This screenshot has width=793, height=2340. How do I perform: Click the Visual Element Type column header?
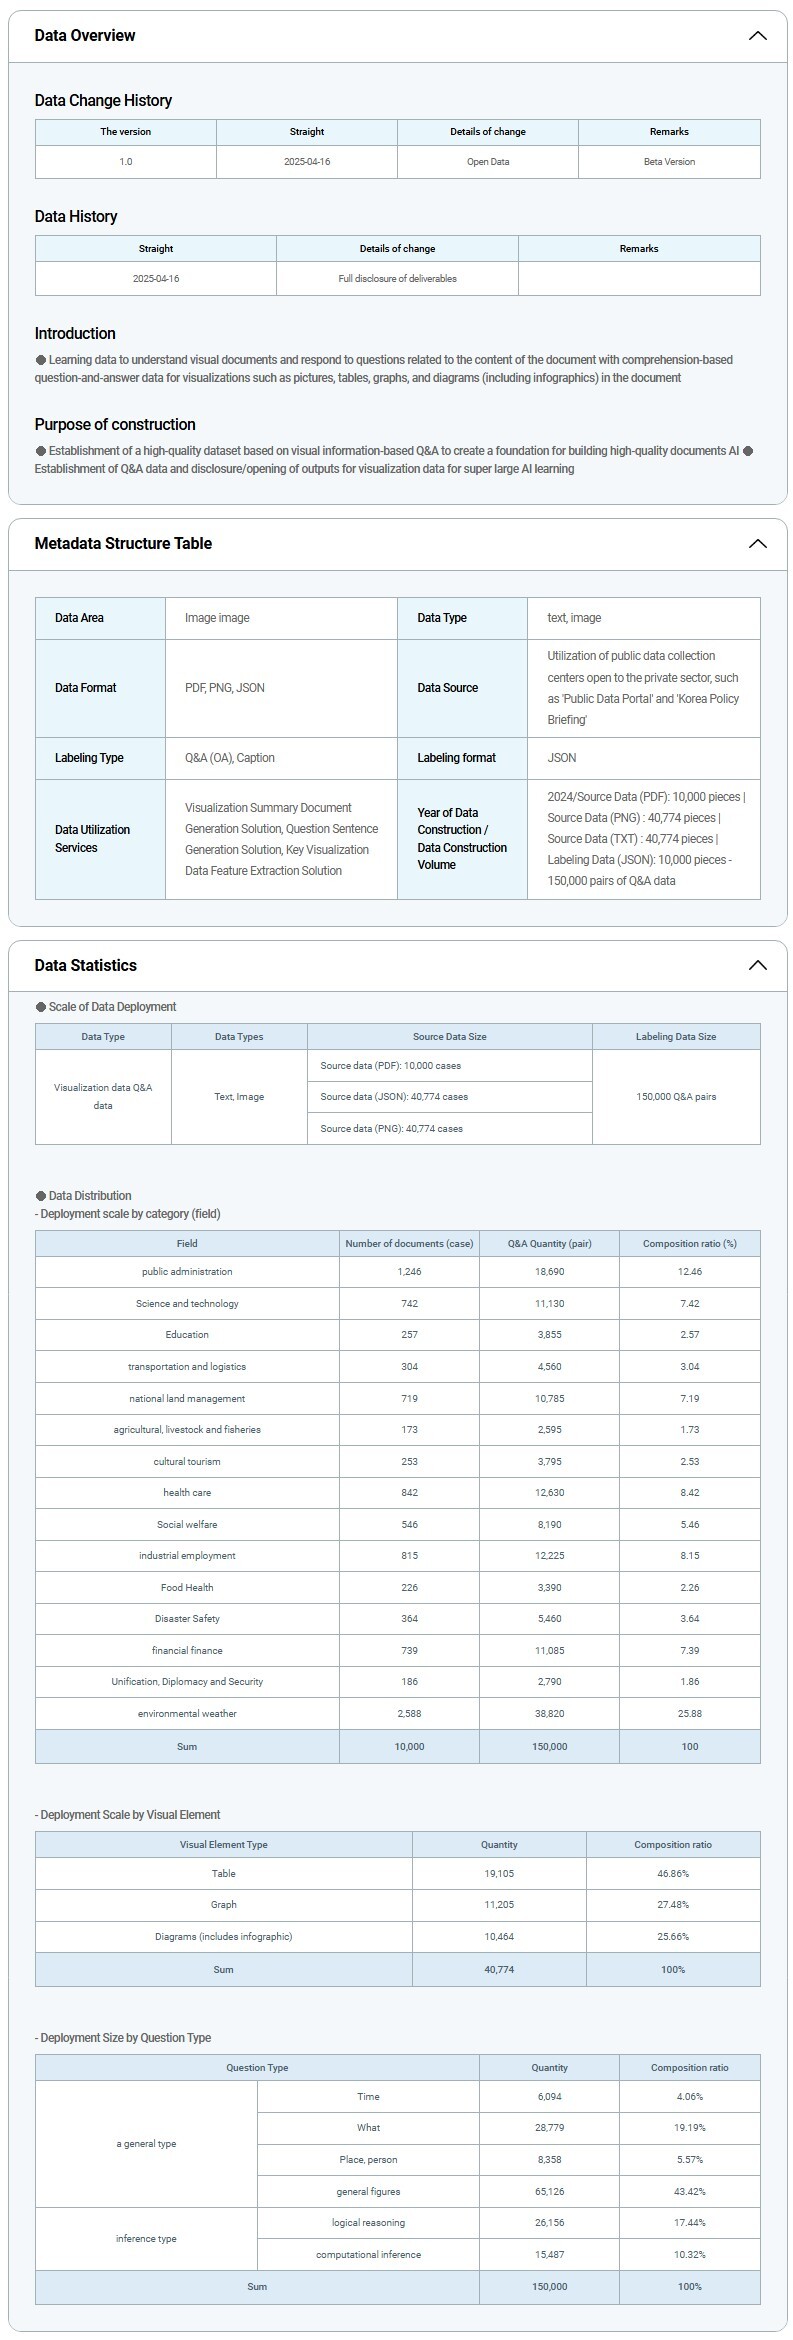pos(223,1845)
